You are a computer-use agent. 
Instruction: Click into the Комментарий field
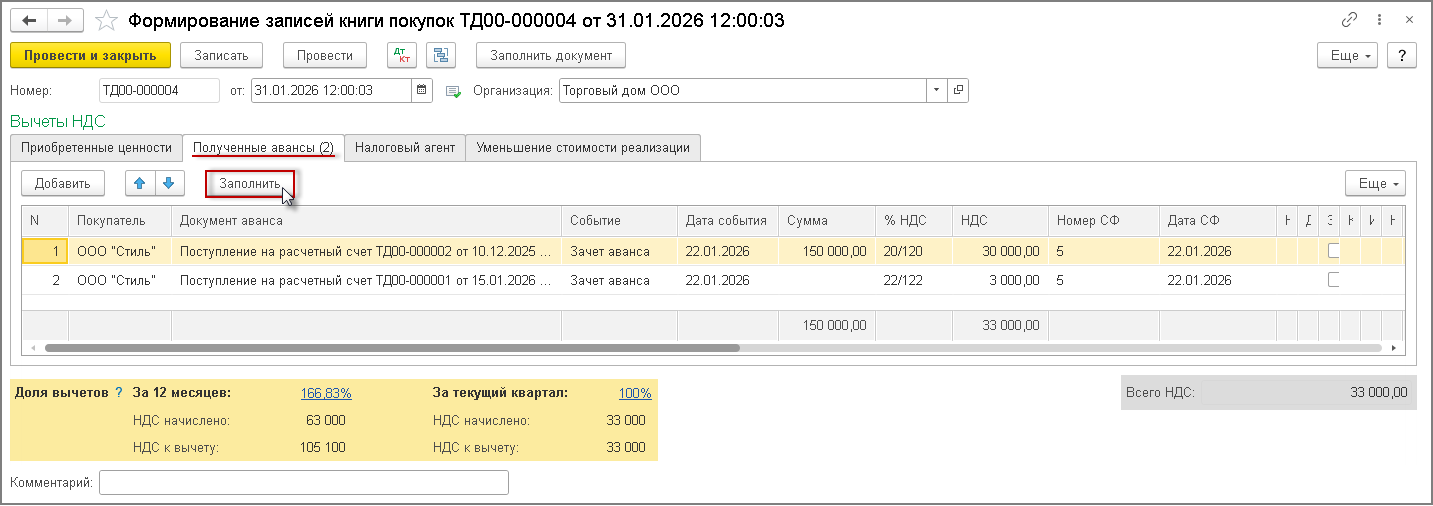304,483
